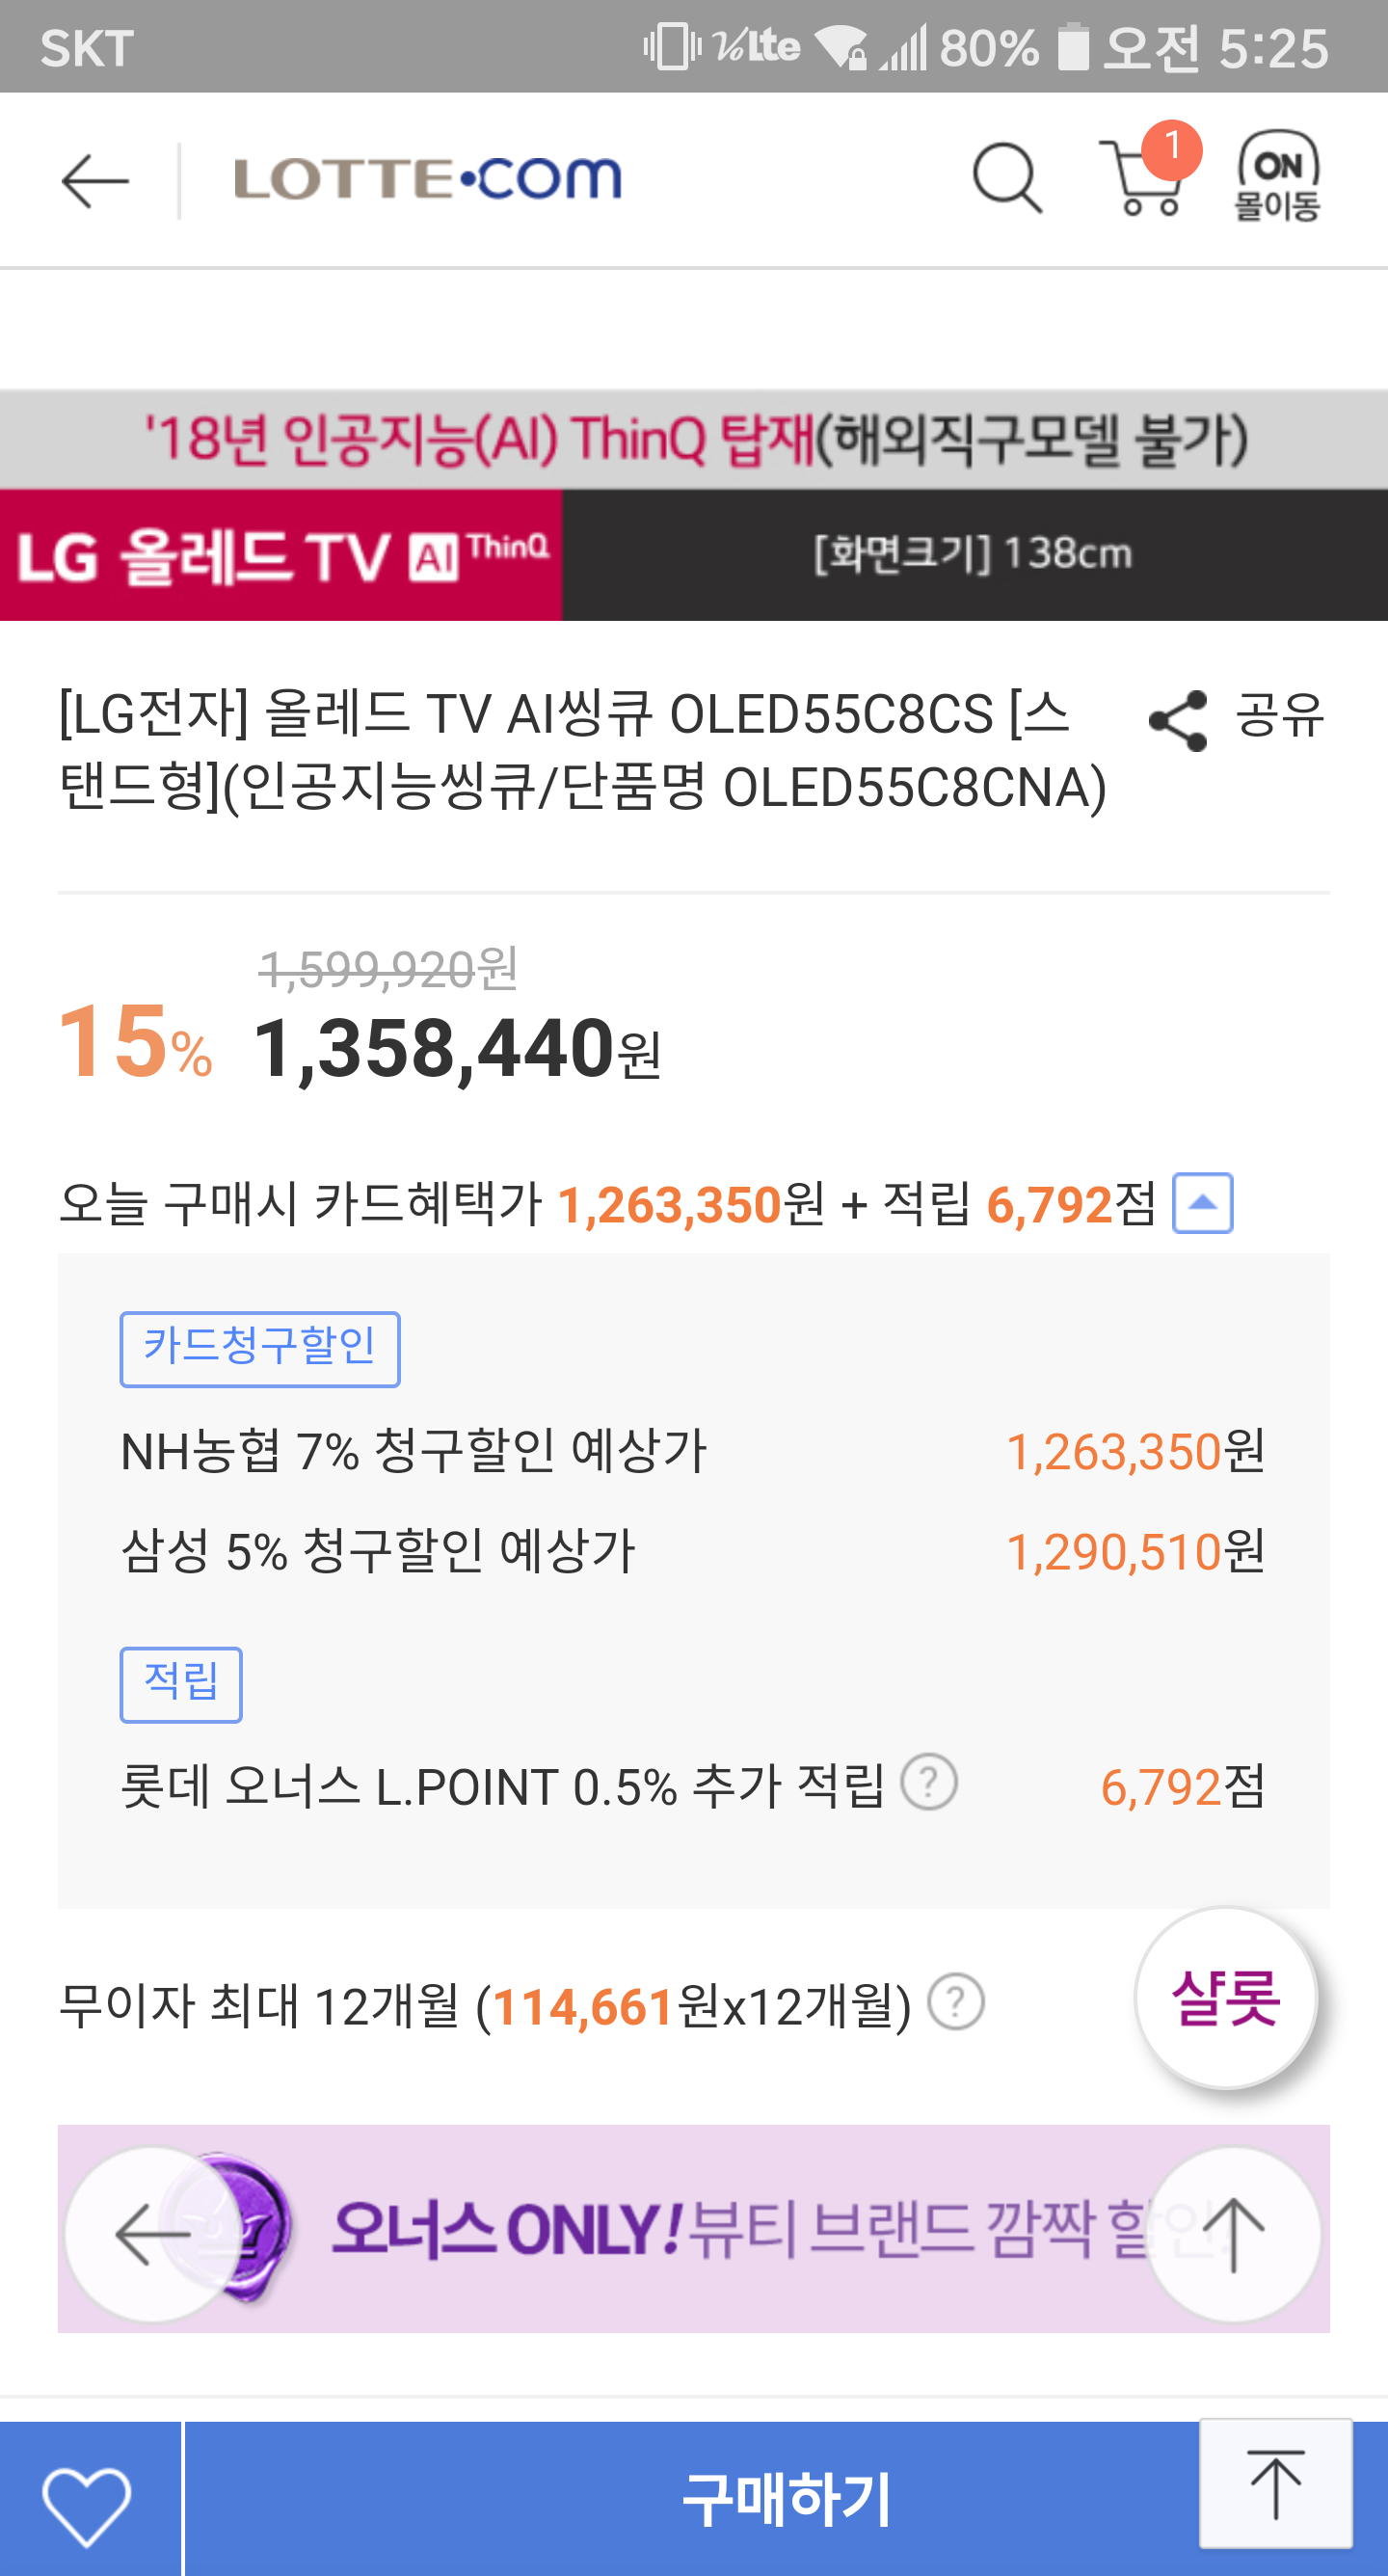
Task: Open the LOTTE.com logo home link
Action: [x=428, y=179]
